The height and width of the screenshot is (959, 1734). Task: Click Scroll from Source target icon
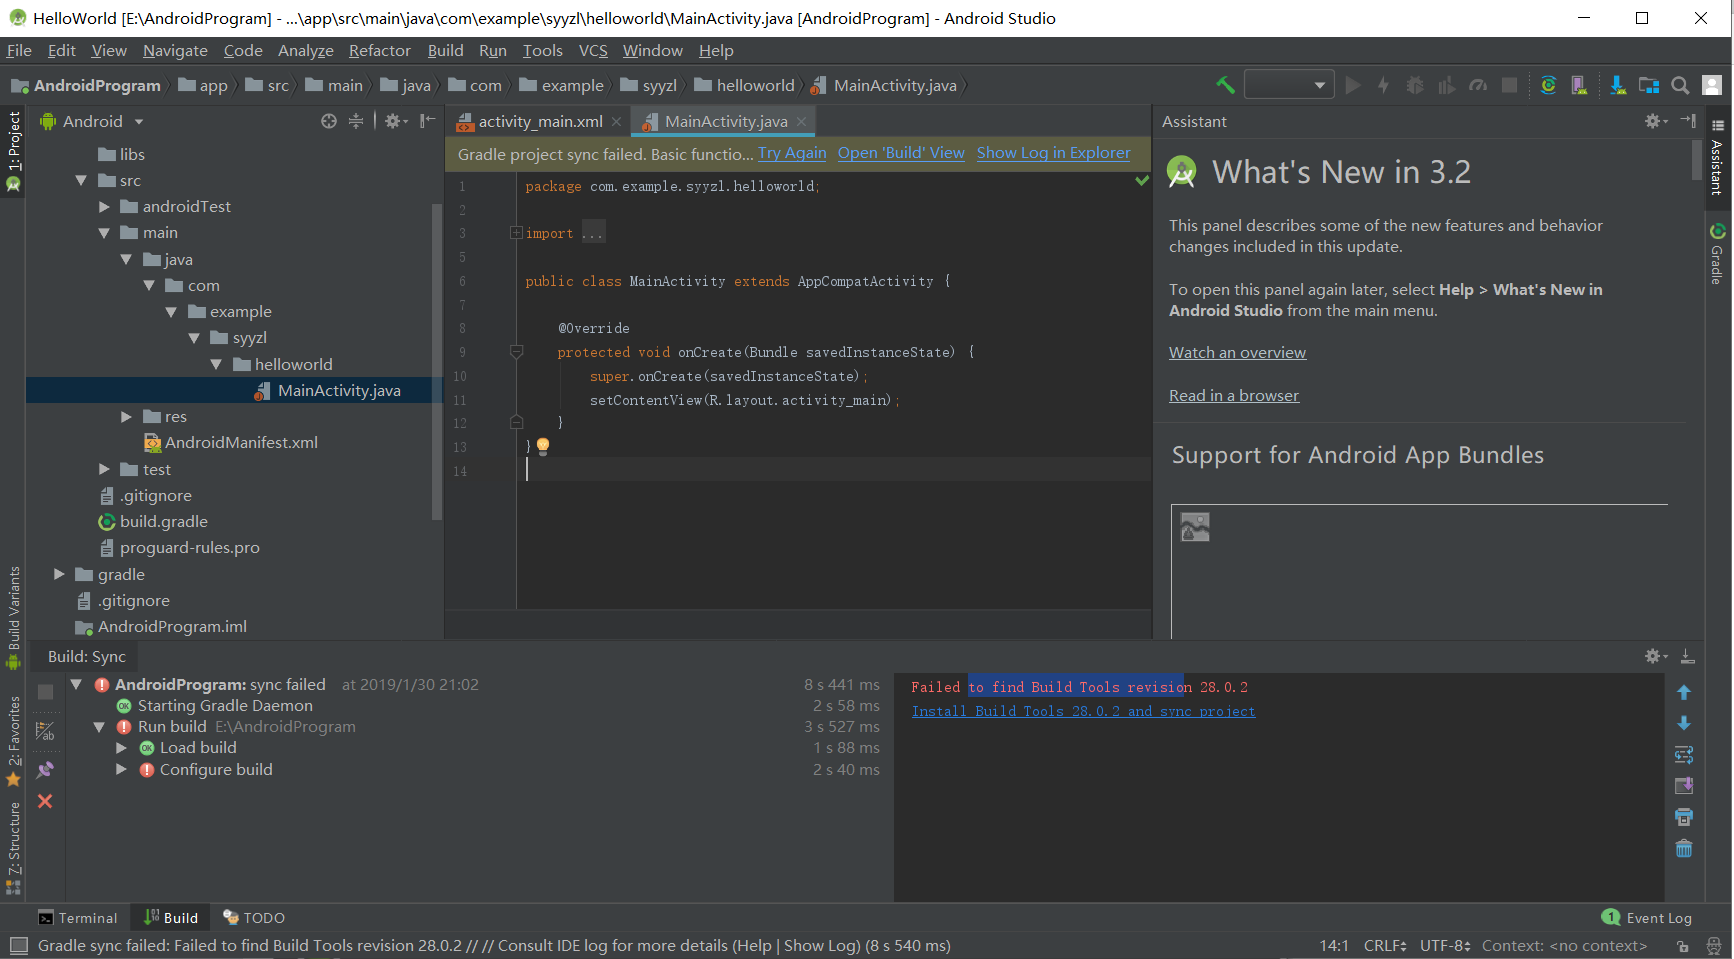(329, 121)
